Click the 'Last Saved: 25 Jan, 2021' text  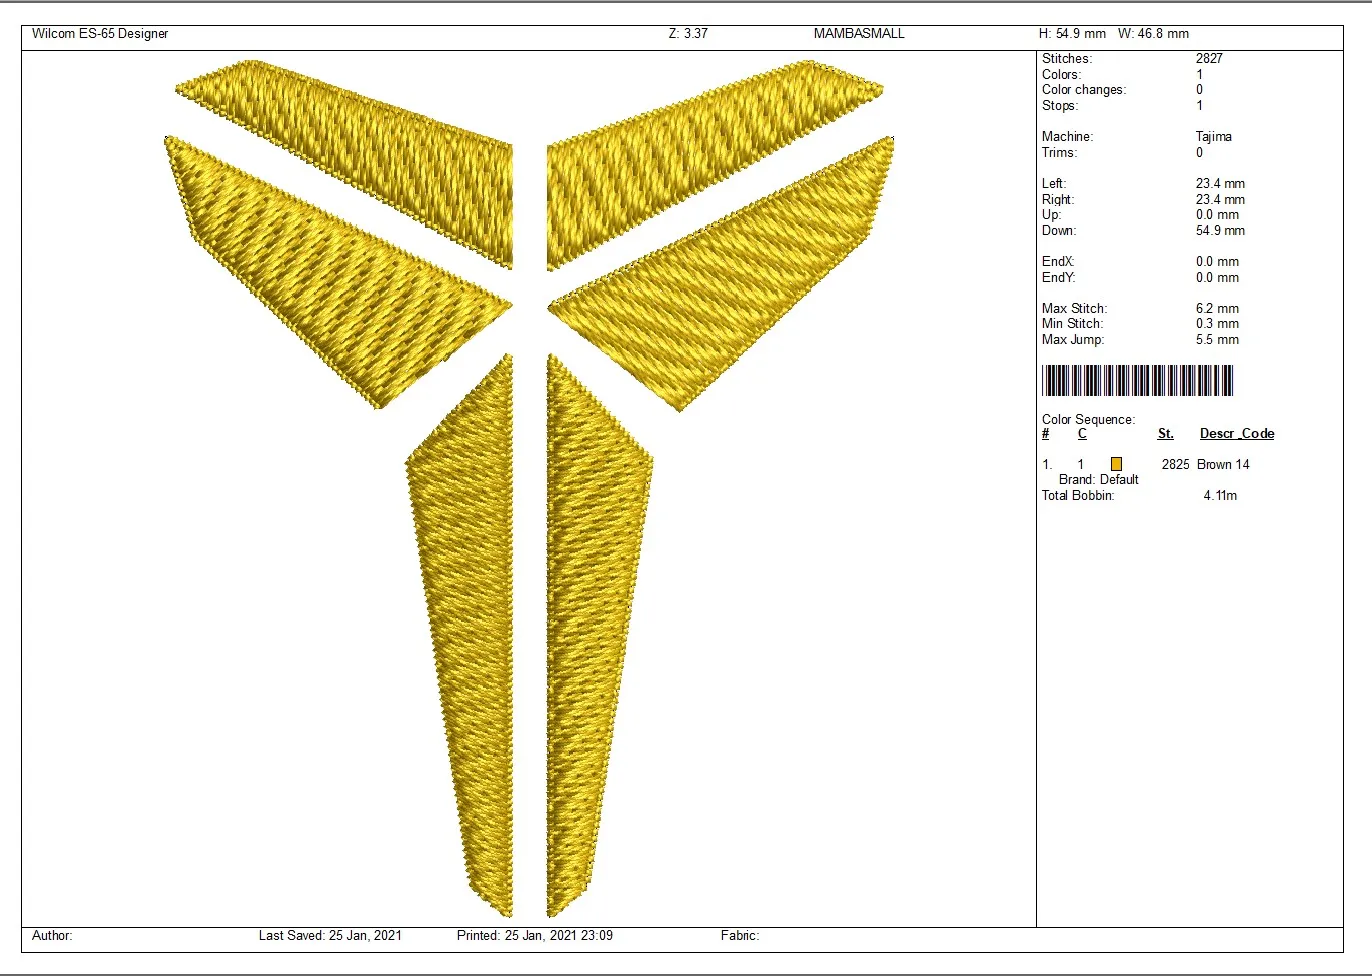[330, 935]
